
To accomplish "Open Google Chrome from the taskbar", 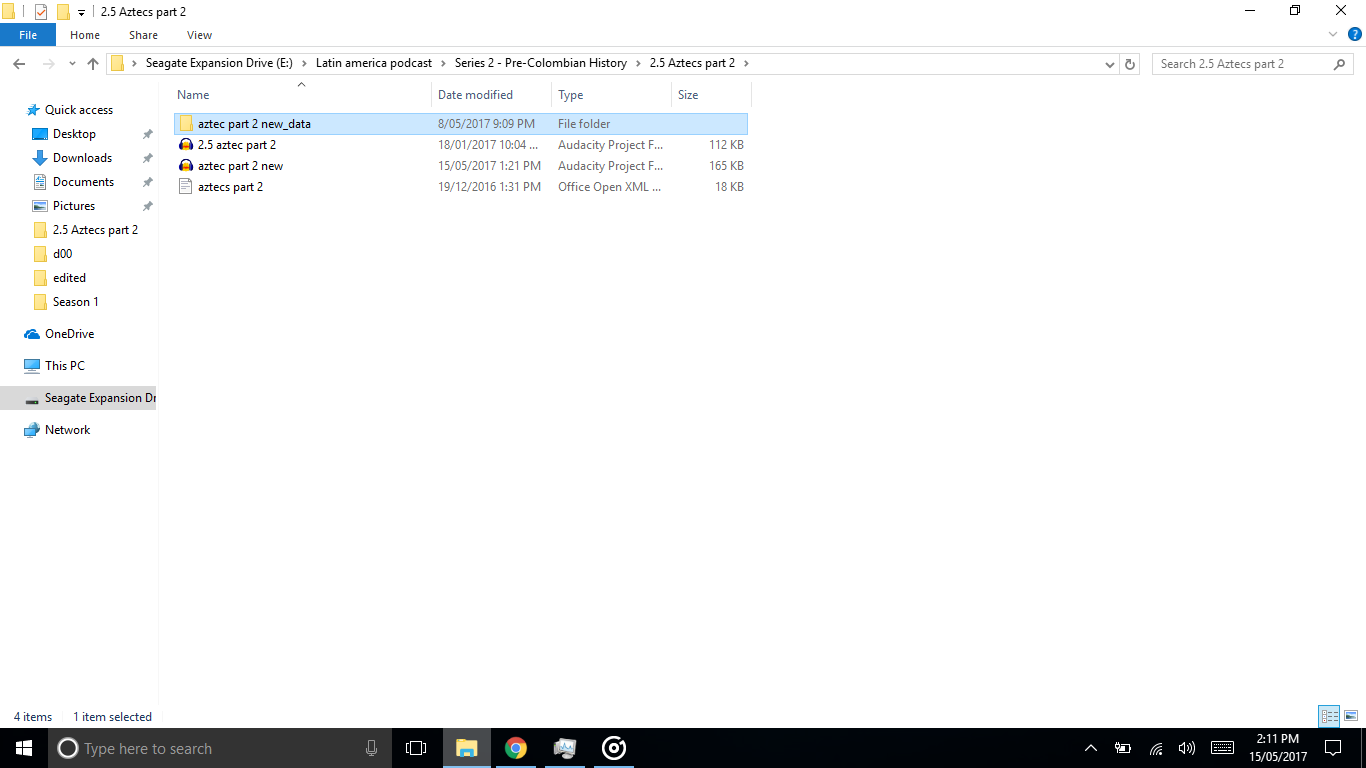I will 516,748.
